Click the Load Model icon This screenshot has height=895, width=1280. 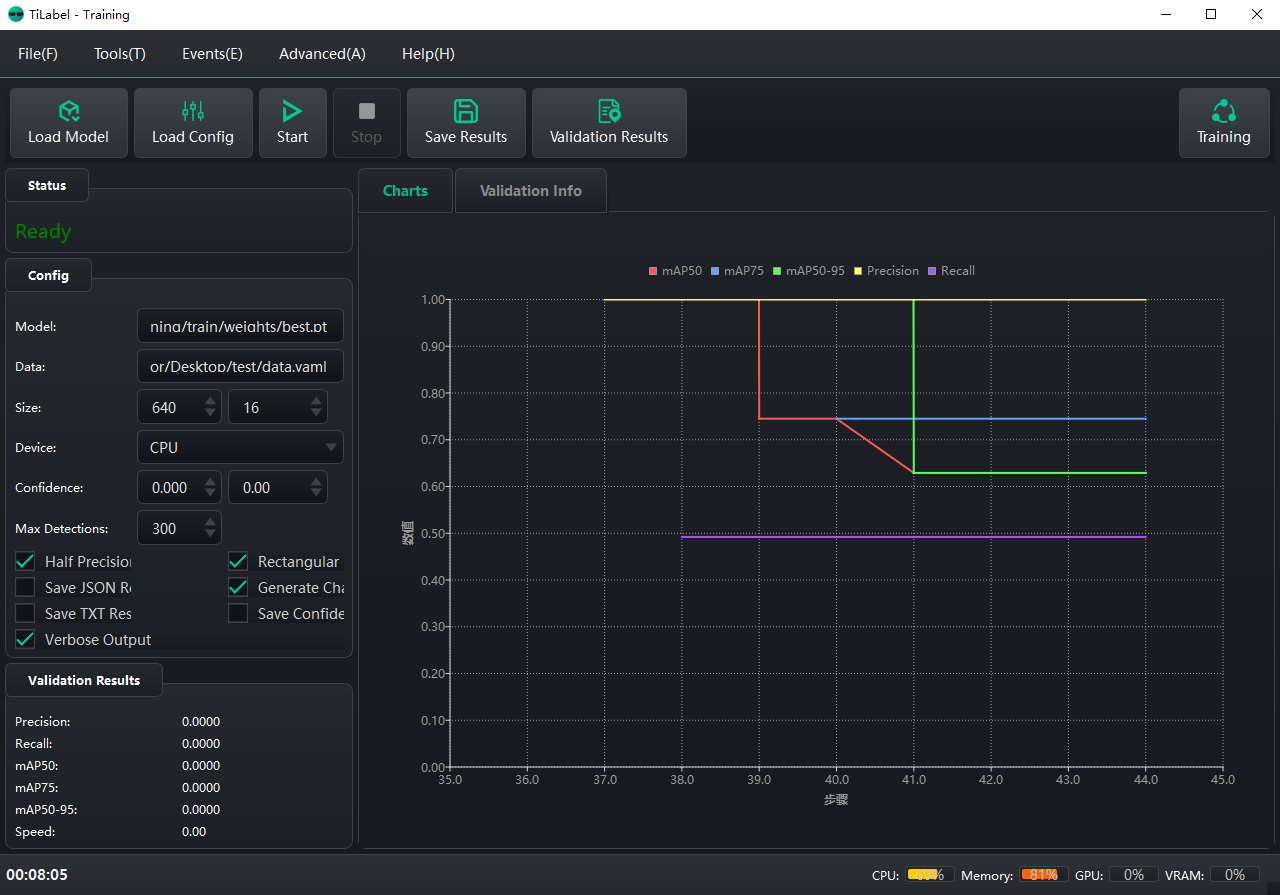pos(69,111)
